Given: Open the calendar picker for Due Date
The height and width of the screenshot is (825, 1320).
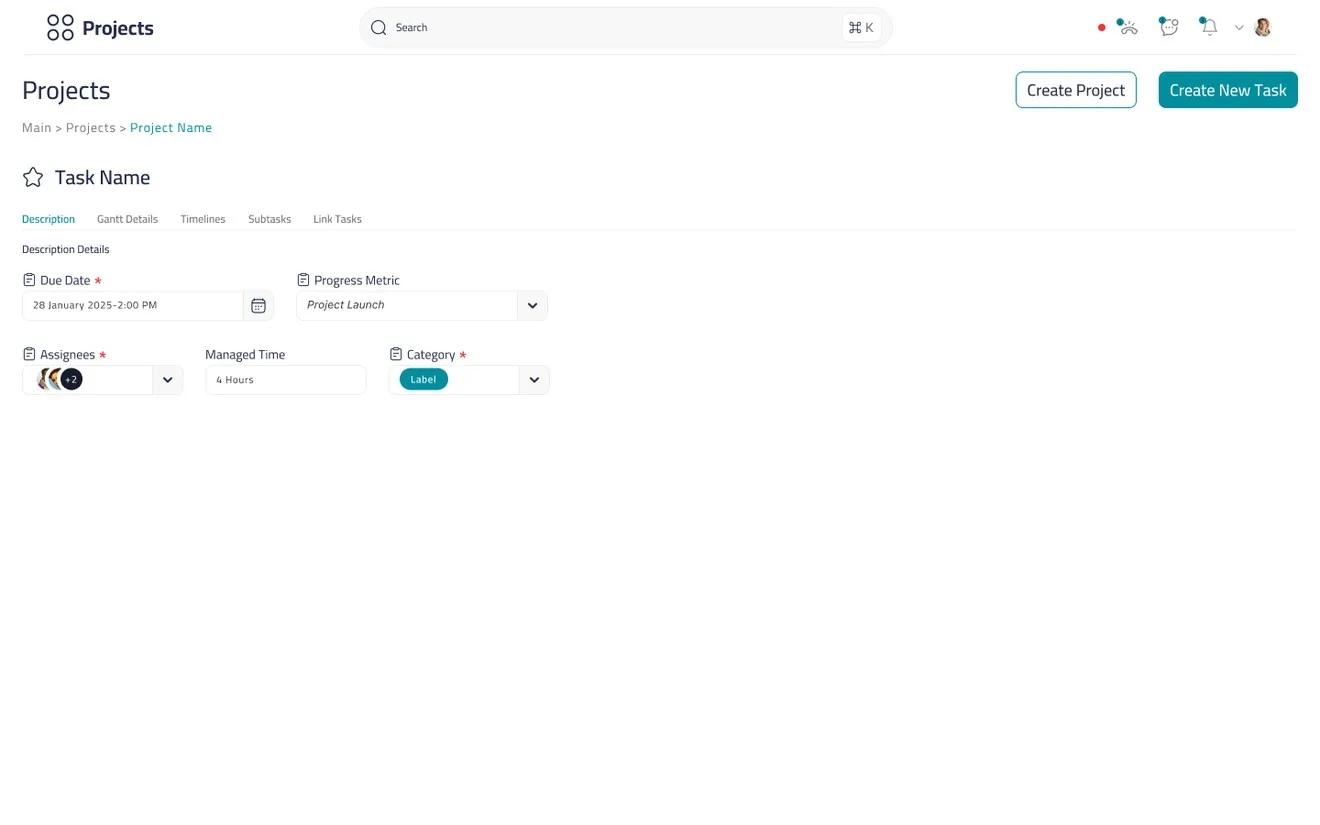Looking at the screenshot, I should [258, 306].
